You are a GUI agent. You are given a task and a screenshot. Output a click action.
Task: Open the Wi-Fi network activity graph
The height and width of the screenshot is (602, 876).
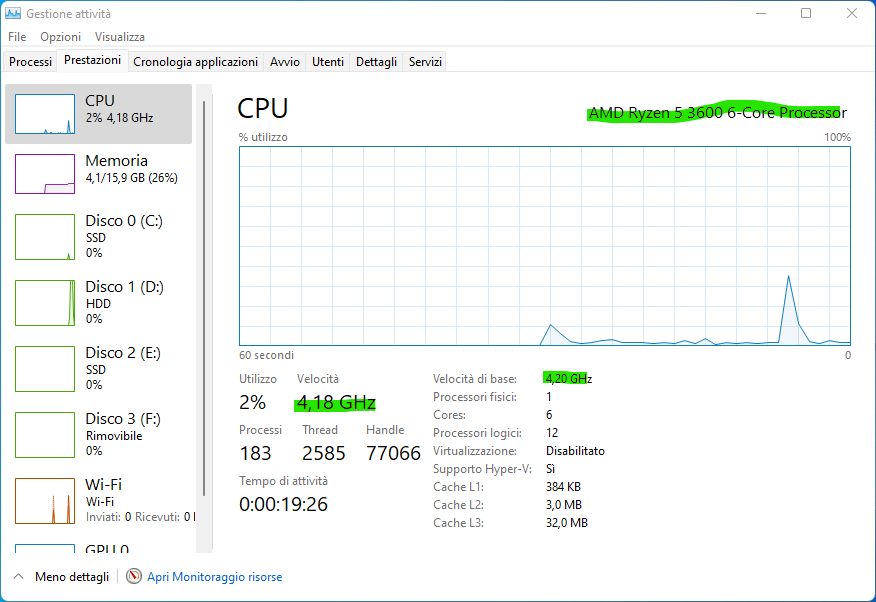(x=45, y=500)
